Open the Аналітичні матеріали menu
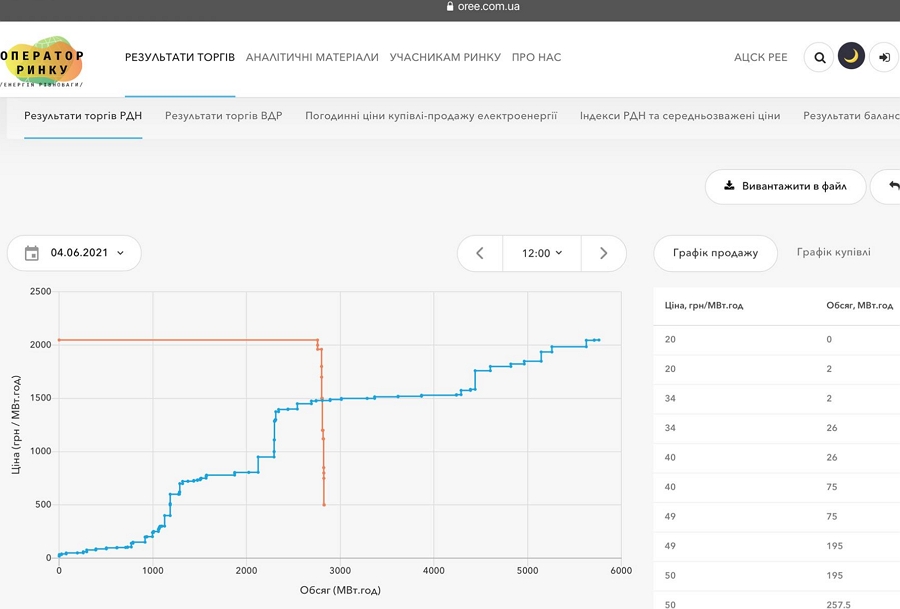This screenshot has height=609, width=900. [x=312, y=57]
